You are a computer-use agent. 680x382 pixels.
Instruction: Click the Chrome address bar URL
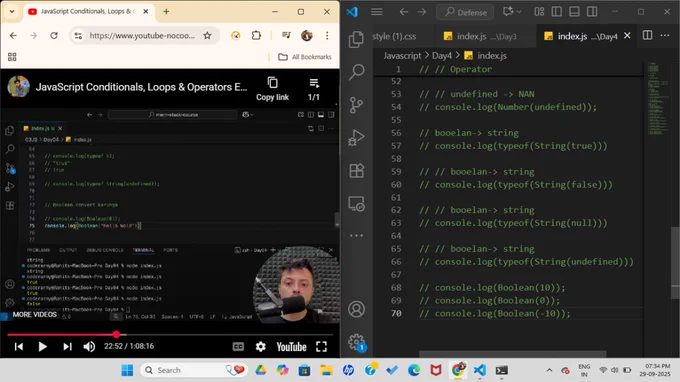pos(142,36)
